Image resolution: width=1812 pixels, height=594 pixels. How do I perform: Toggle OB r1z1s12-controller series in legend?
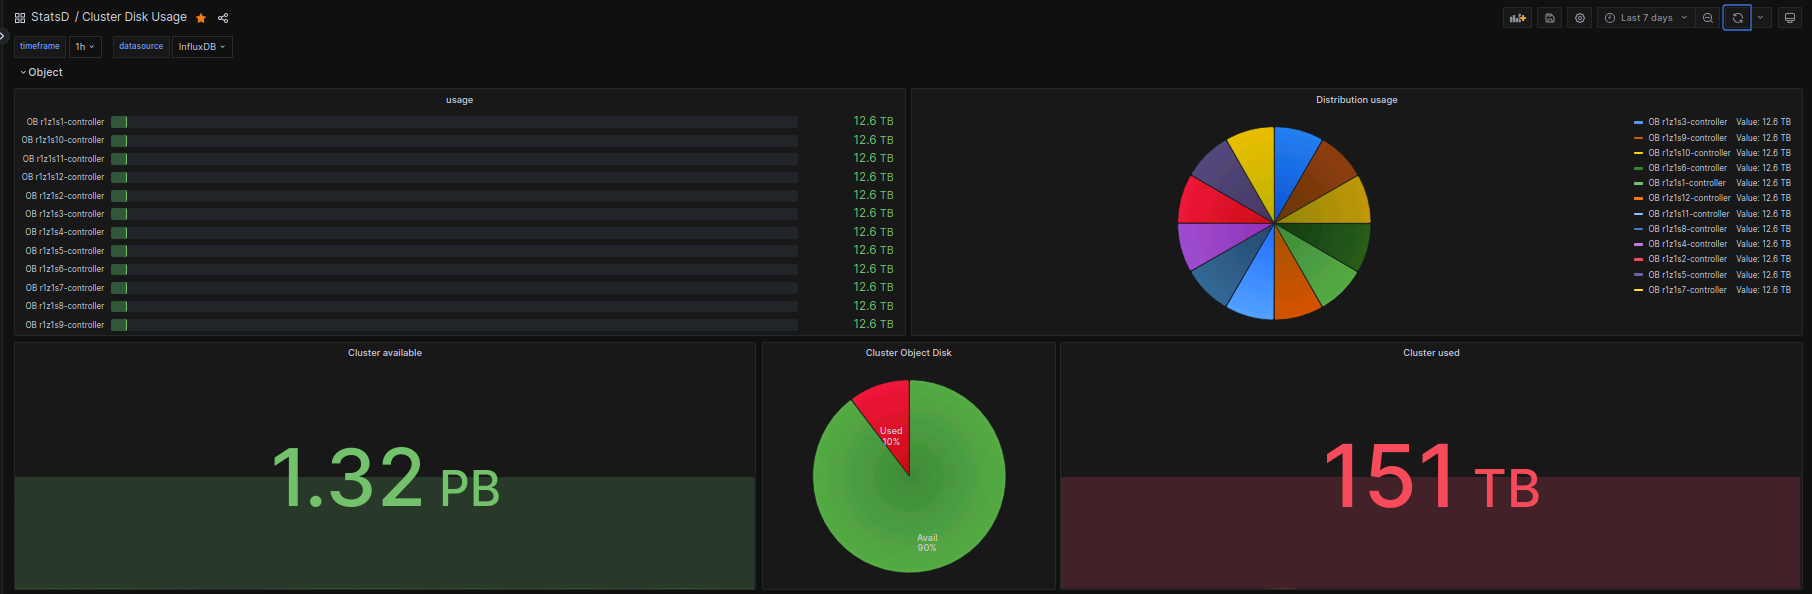1690,198
